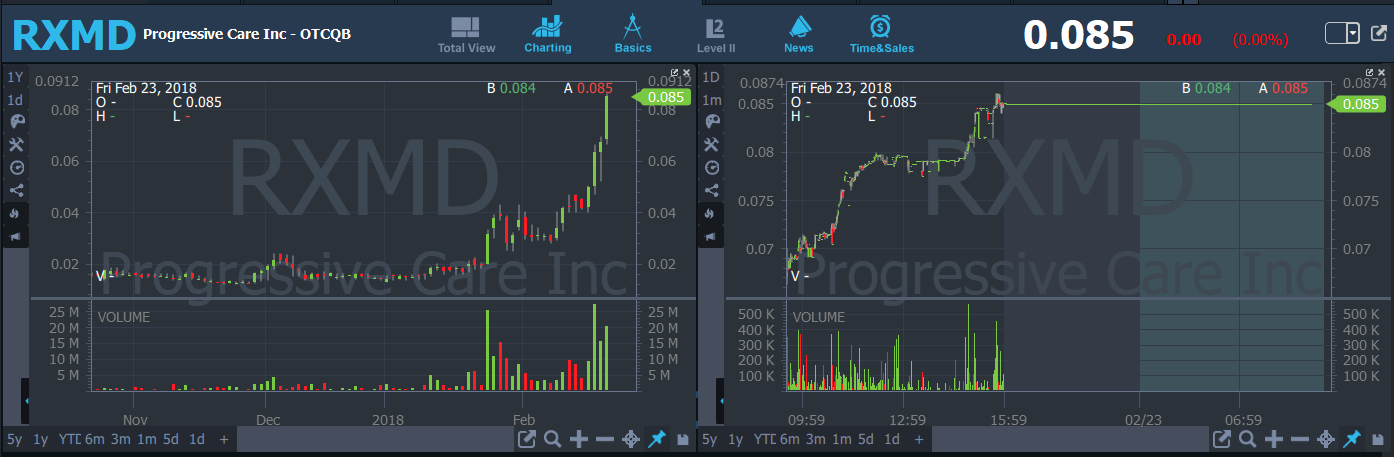Select 3m range on left chart
Image resolution: width=1394 pixels, height=457 pixels.
(x=120, y=439)
